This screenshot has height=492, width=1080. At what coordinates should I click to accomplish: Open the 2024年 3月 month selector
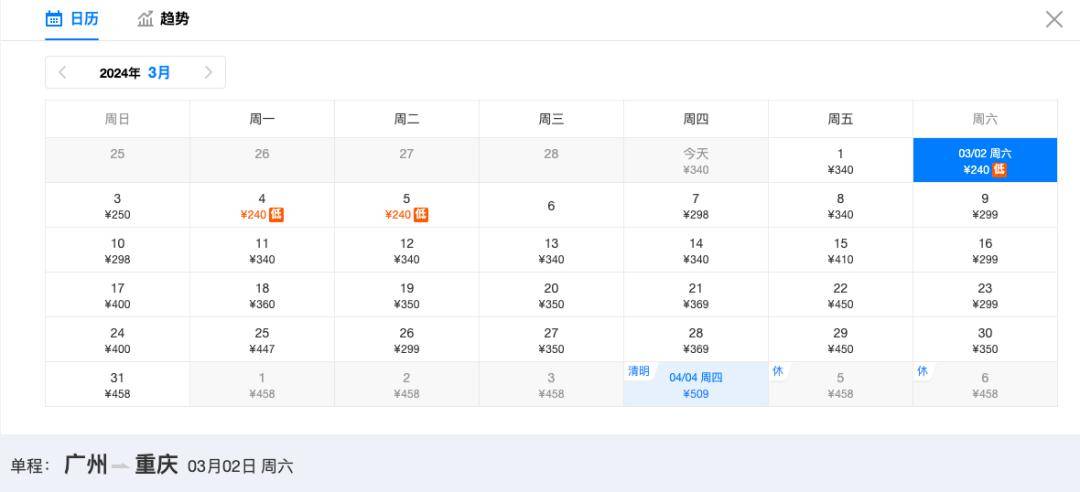[135, 72]
